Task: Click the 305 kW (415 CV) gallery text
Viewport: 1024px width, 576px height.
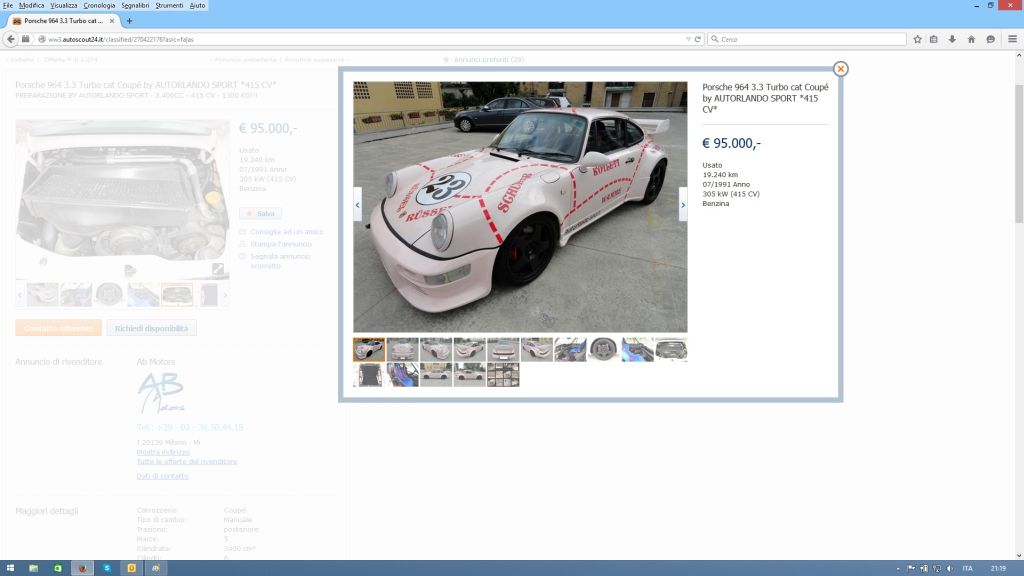Action: point(731,194)
